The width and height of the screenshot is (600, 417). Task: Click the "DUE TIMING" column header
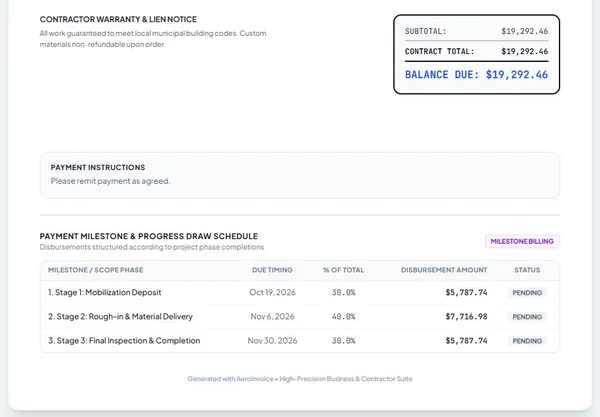click(x=272, y=270)
